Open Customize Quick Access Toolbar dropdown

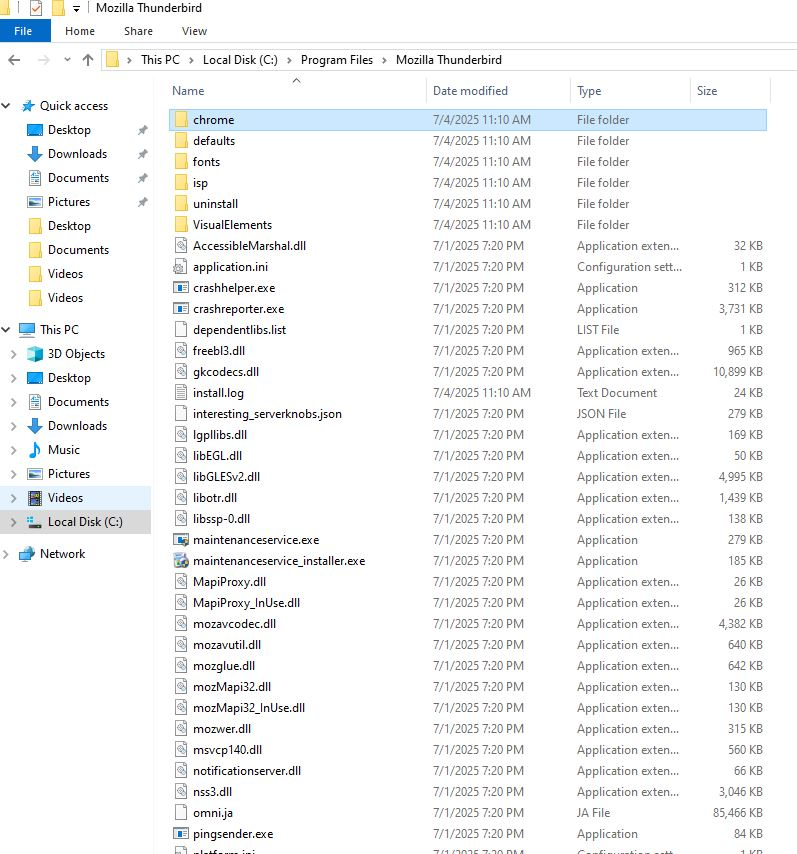point(76,9)
